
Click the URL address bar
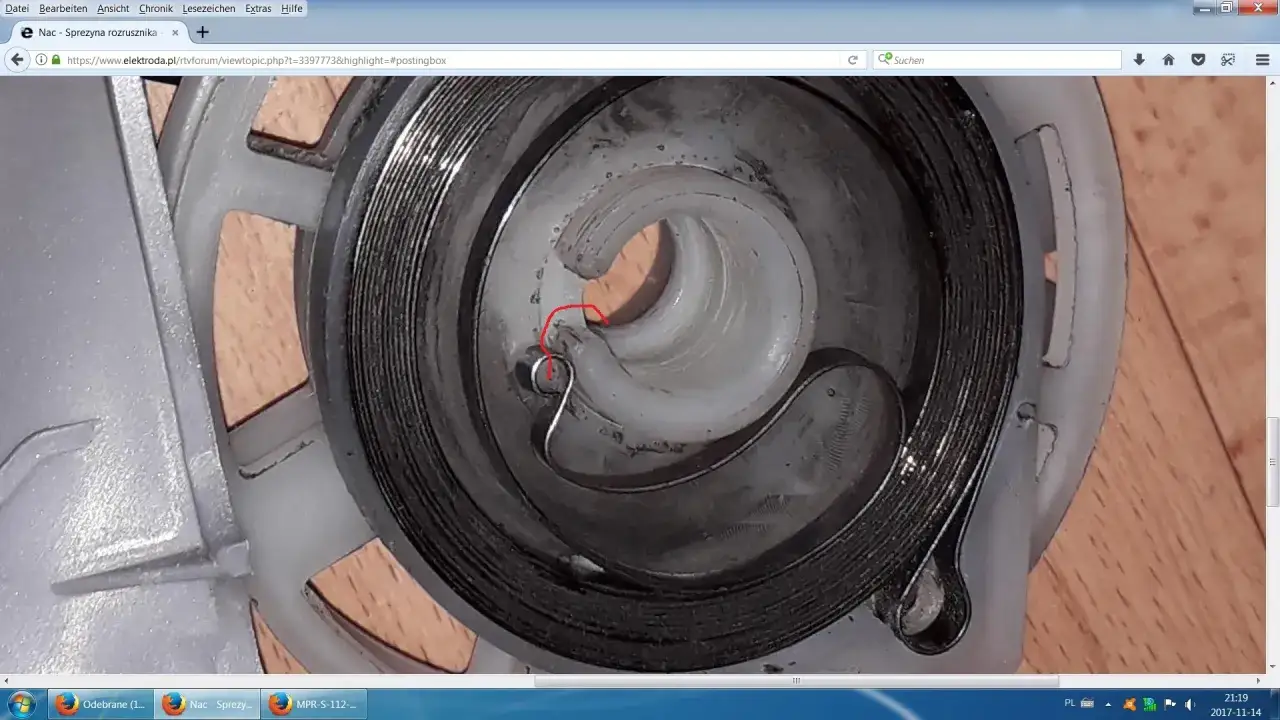(x=450, y=60)
